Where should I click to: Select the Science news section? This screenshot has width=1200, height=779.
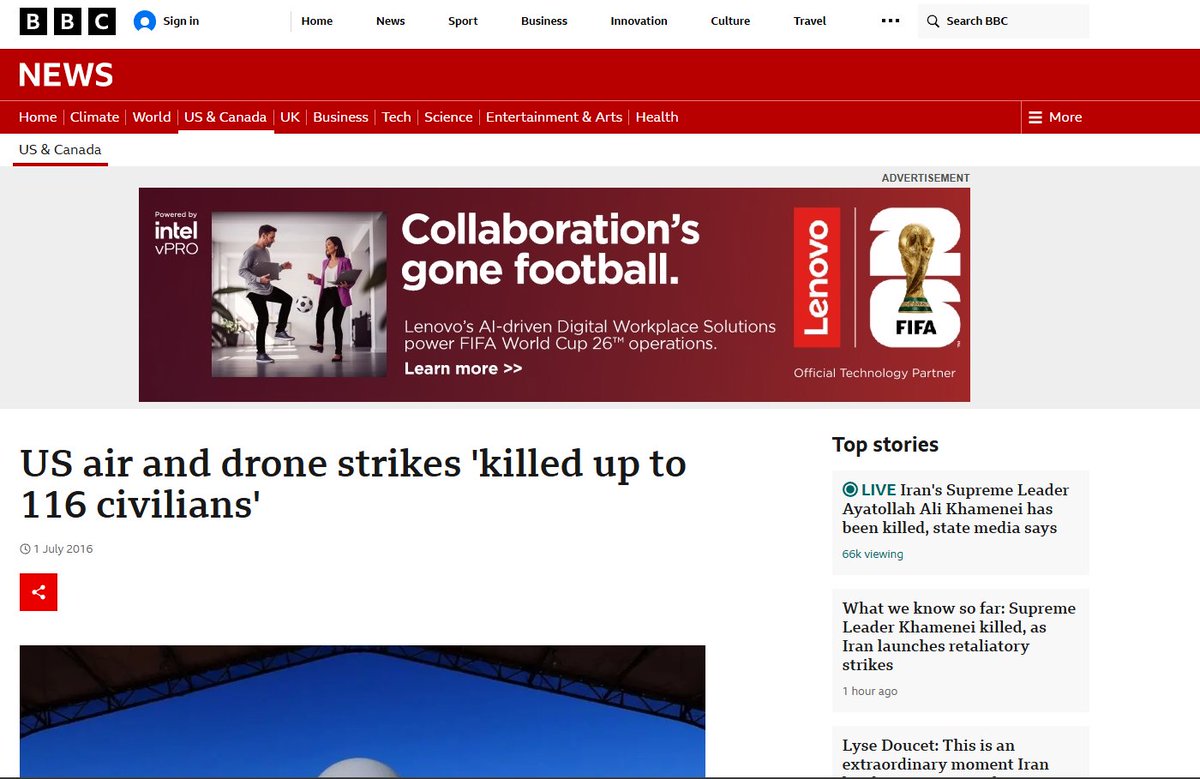point(448,117)
